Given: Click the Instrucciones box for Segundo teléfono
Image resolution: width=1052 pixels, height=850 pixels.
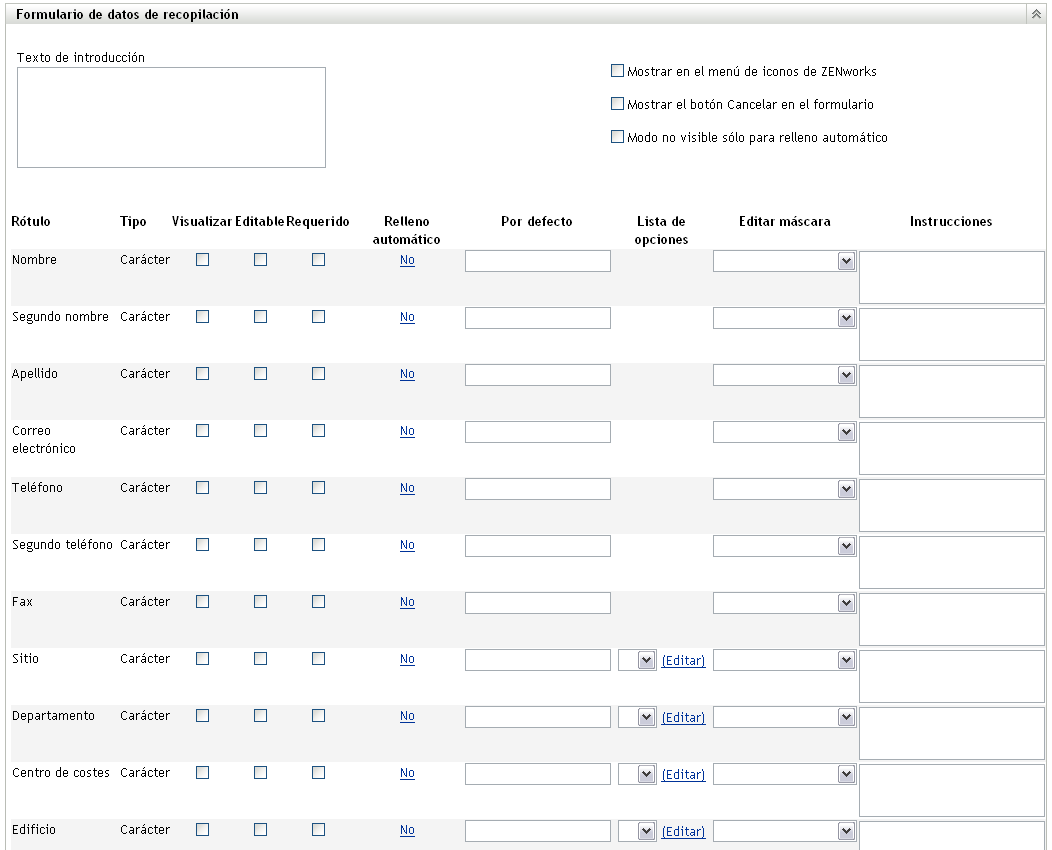Looking at the screenshot, I should point(952,562).
